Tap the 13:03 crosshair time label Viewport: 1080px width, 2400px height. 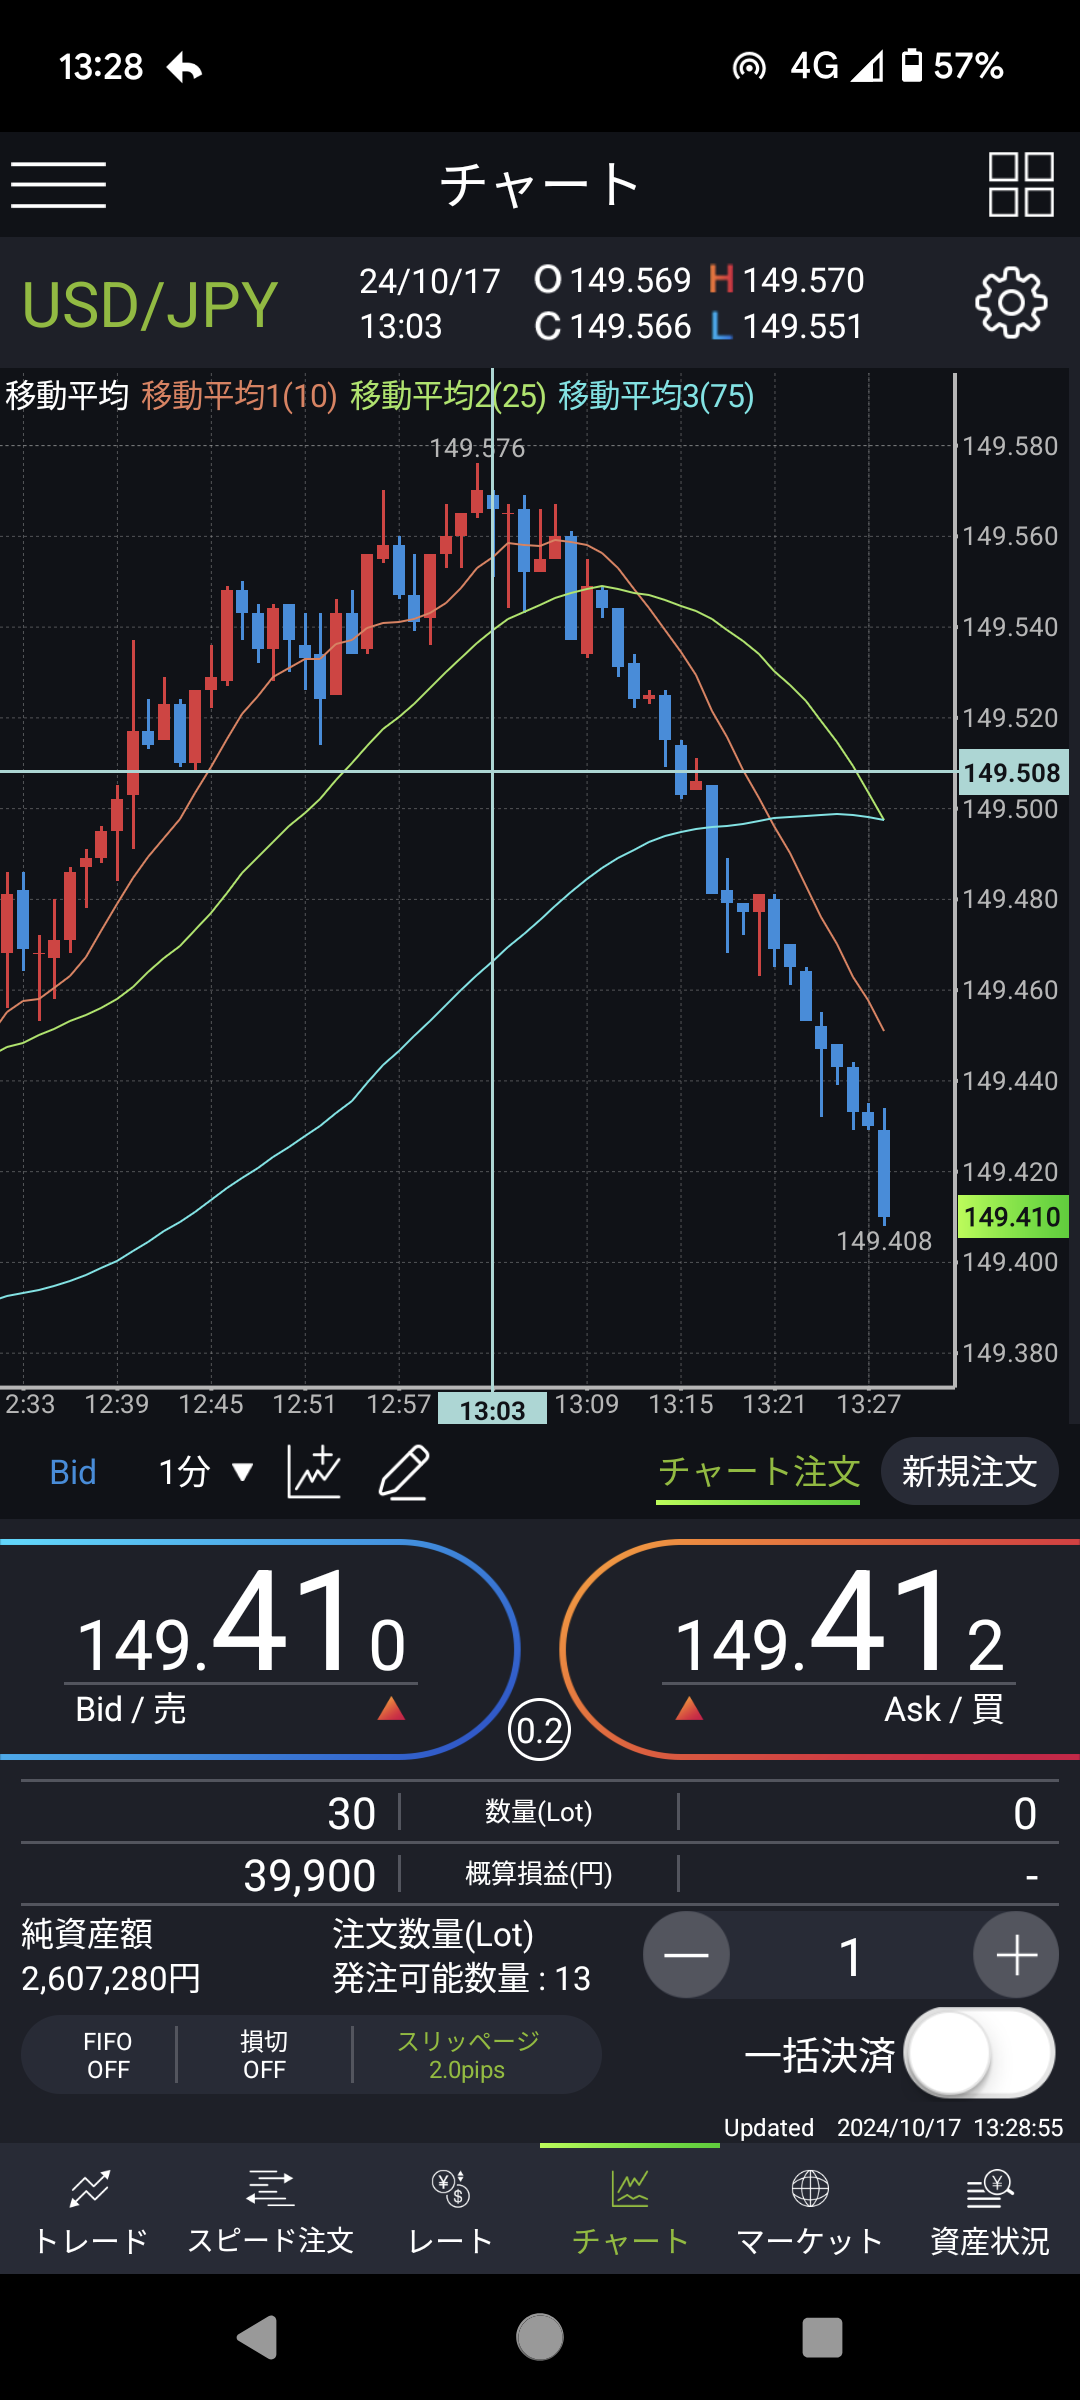click(x=492, y=1409)
